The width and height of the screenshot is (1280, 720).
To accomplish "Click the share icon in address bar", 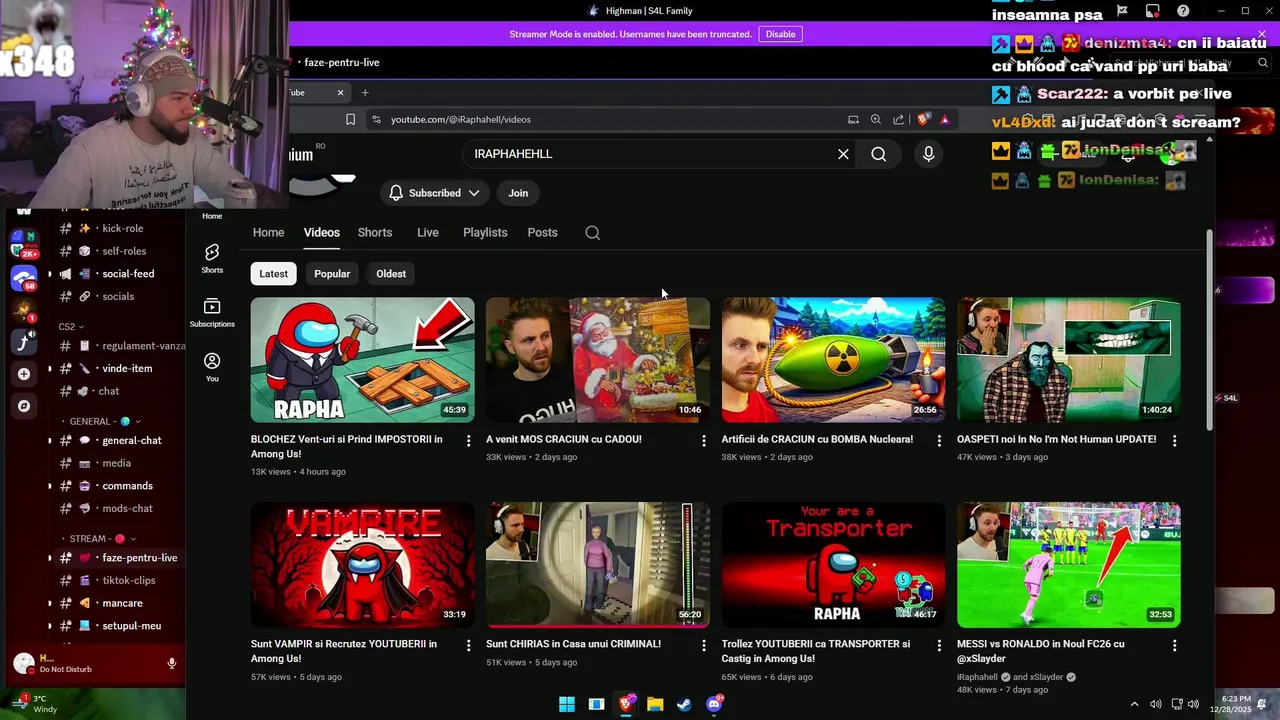I will tap(898, 119).
